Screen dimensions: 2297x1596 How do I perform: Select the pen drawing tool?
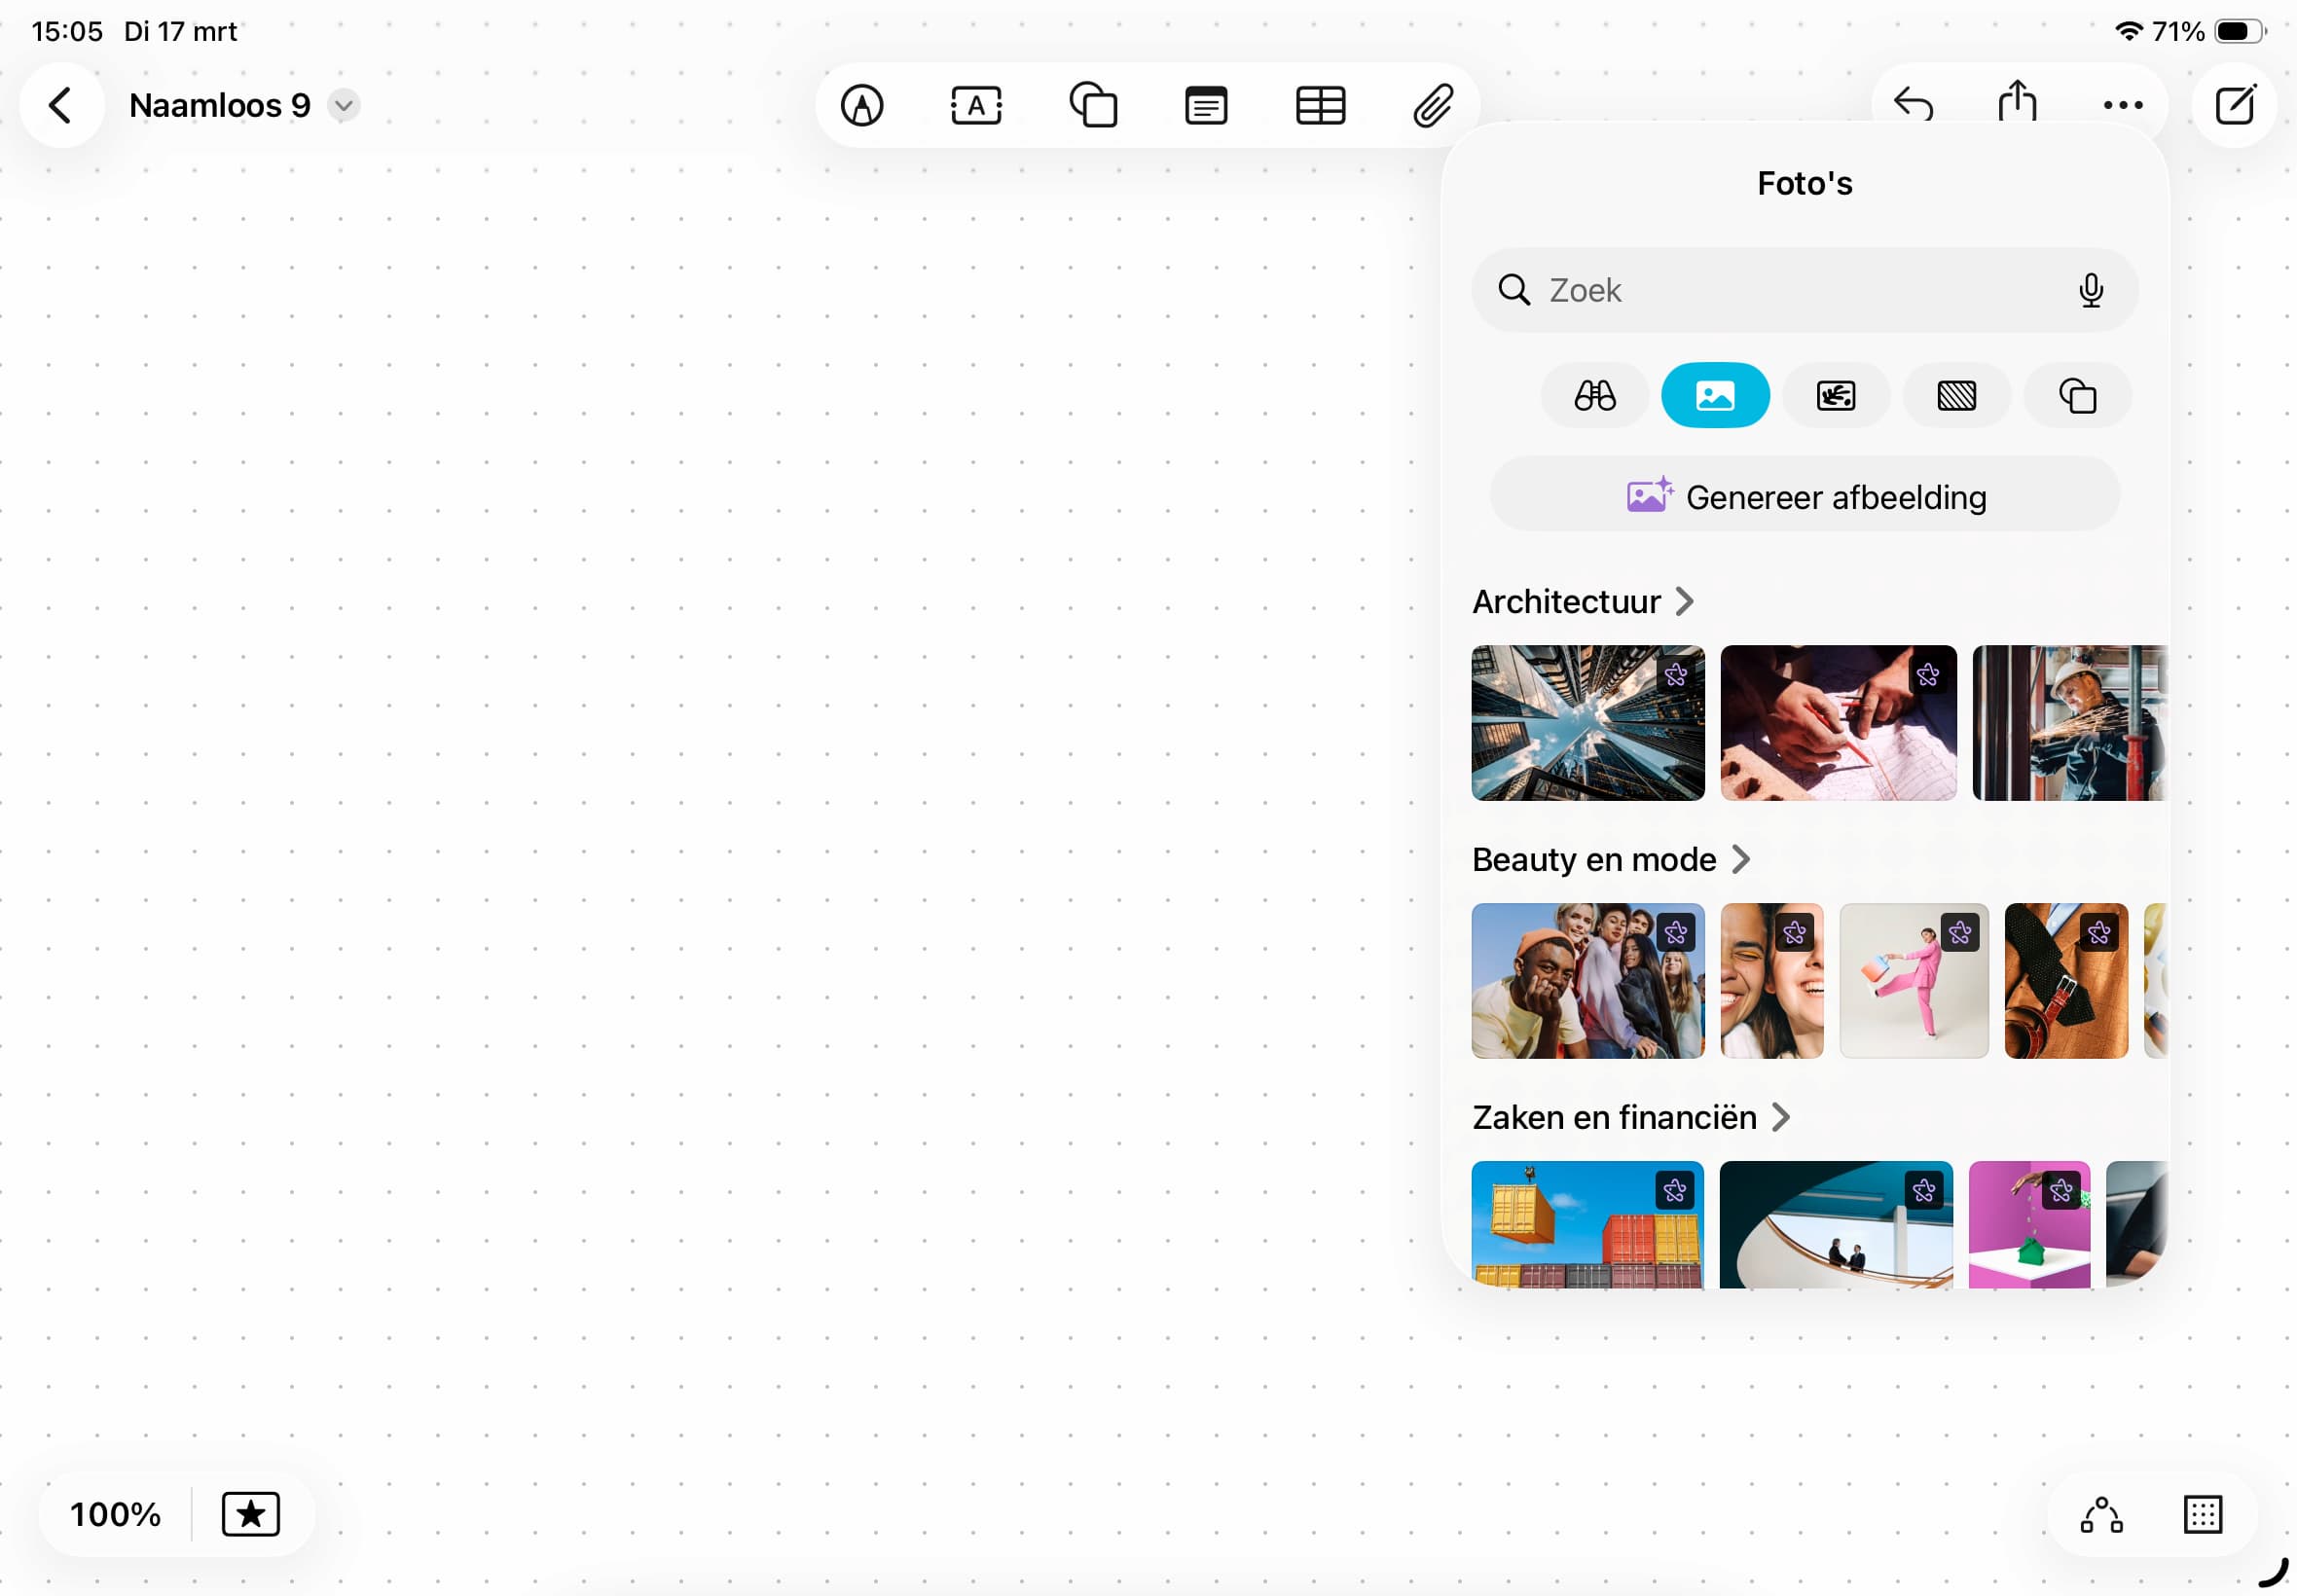[861, 105]
